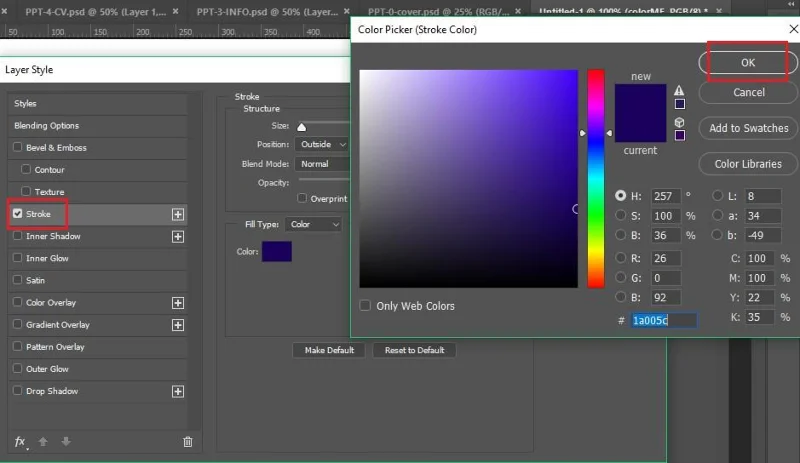The image size is (800, 463).
Task: Open the stroke Position dropdown
Action: (322, 144)
